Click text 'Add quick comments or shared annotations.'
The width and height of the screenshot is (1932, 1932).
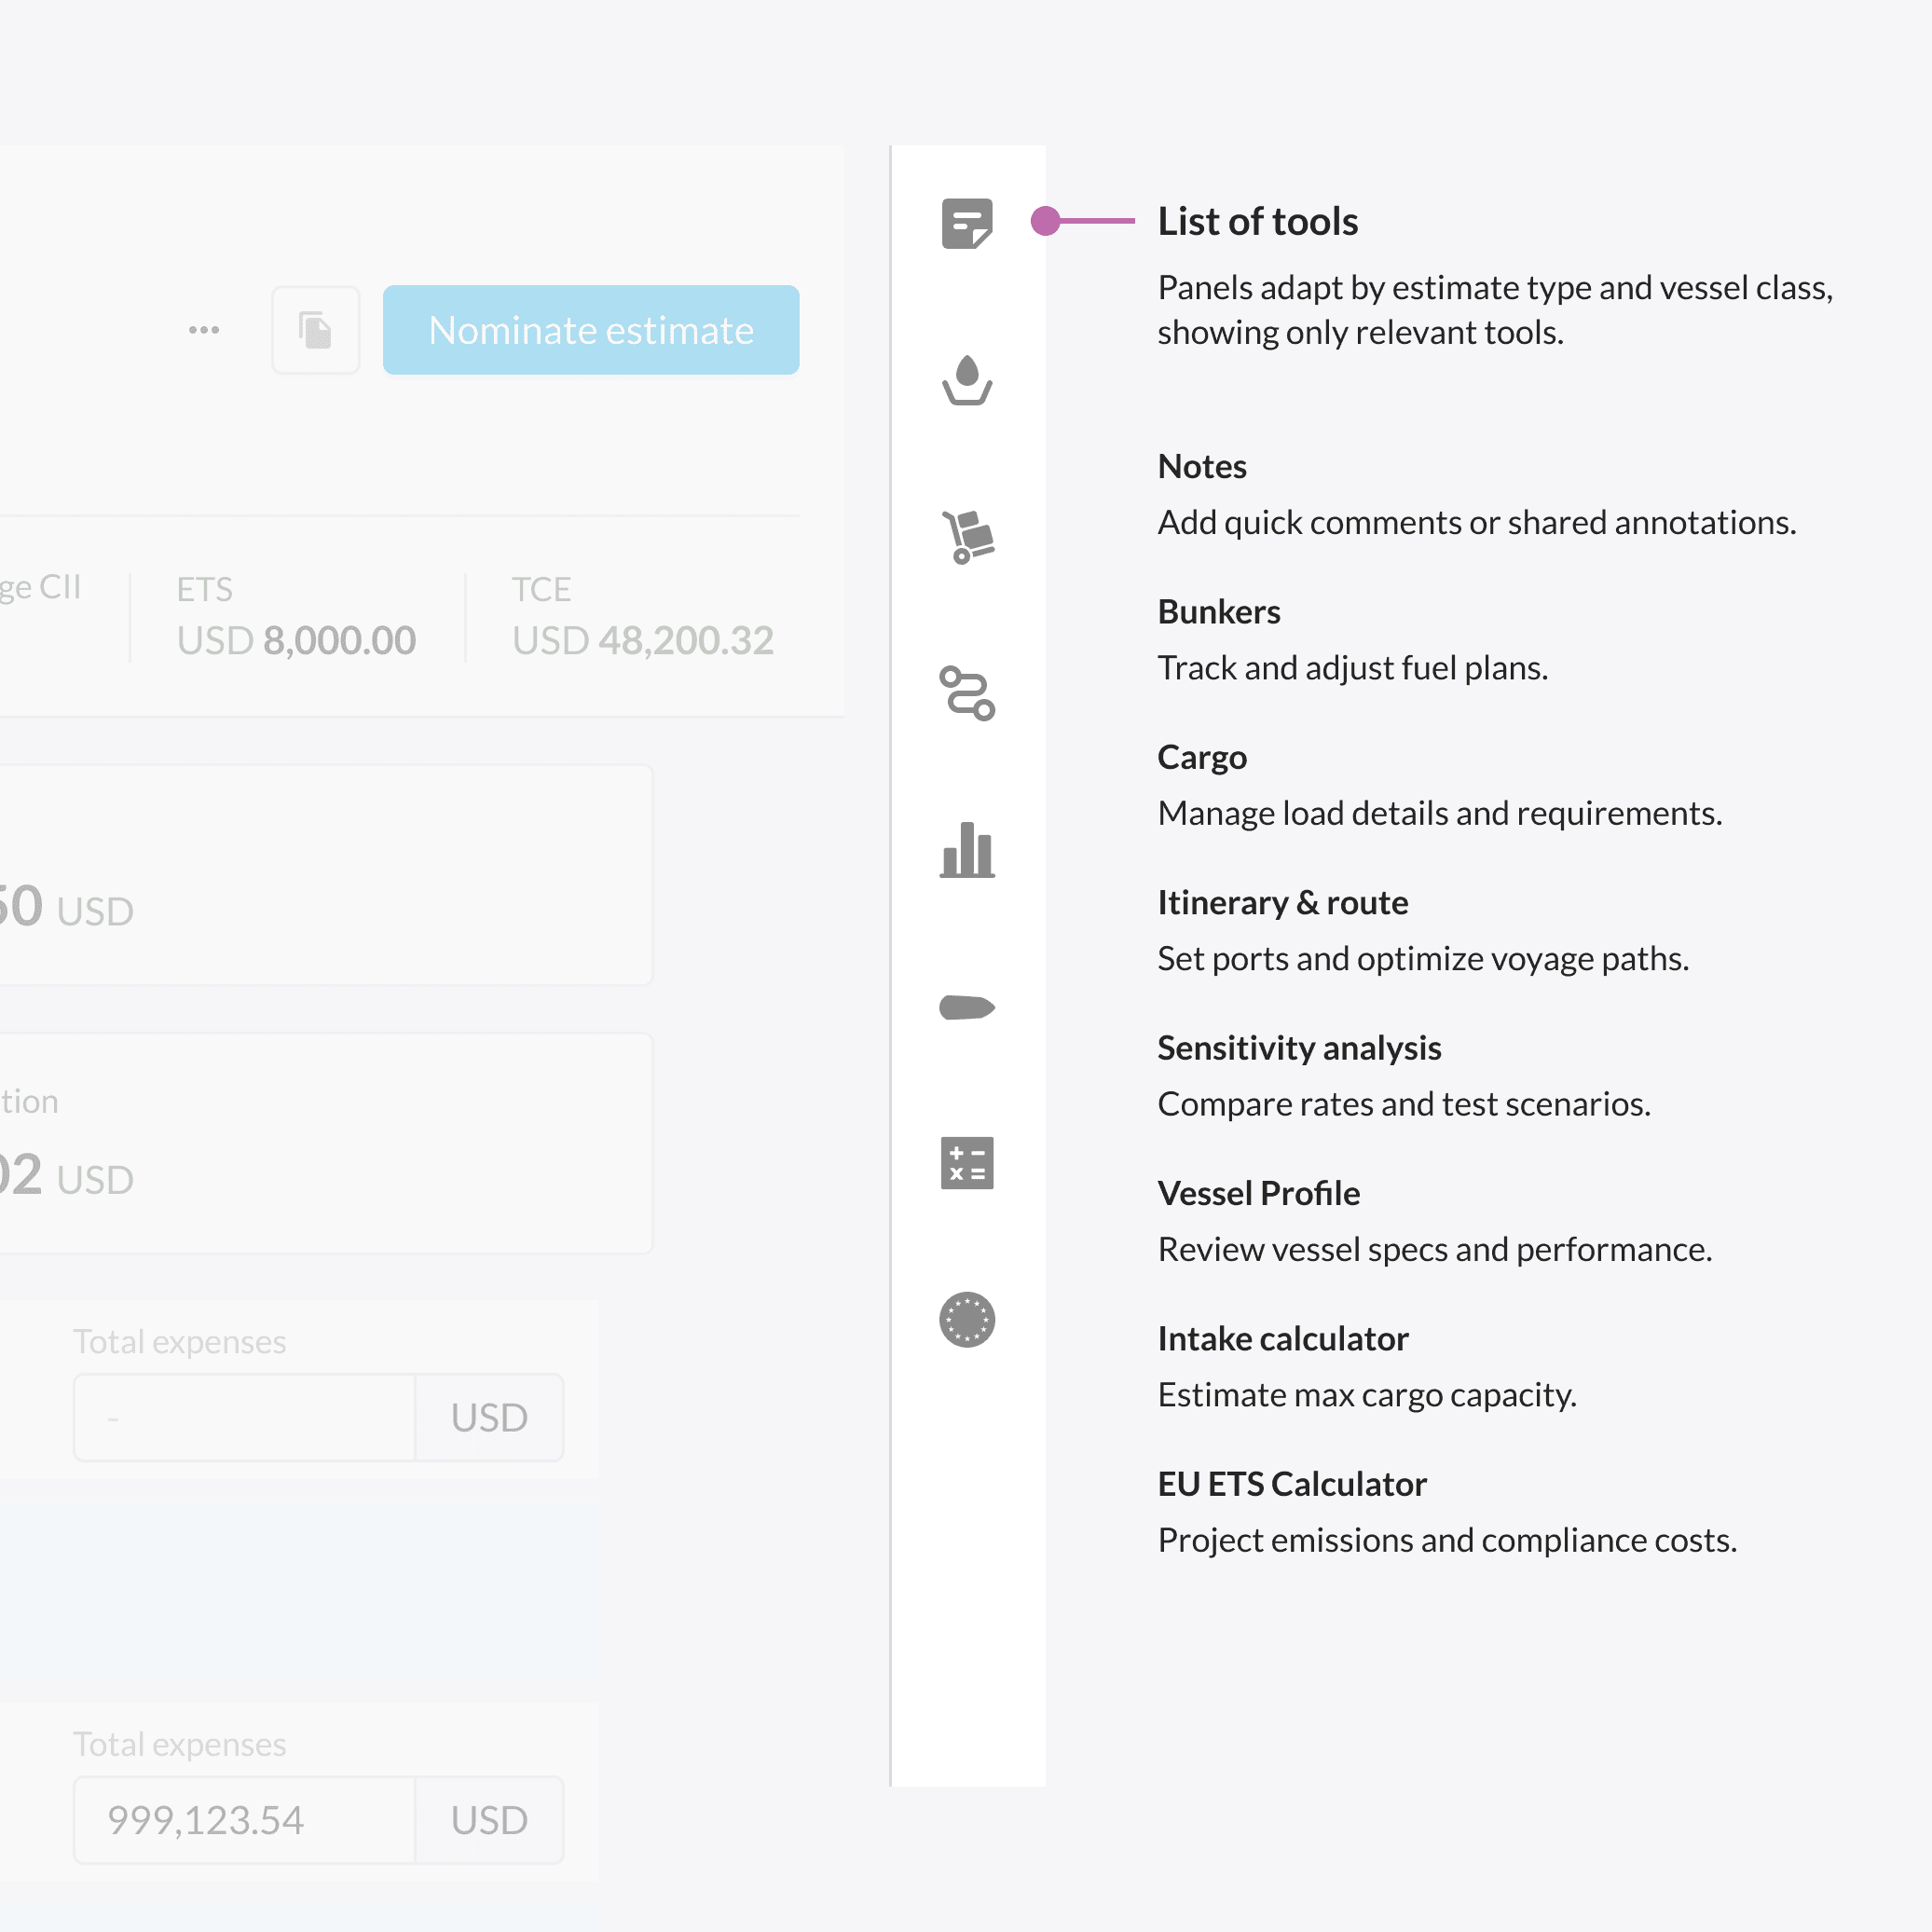point(1477,523)
